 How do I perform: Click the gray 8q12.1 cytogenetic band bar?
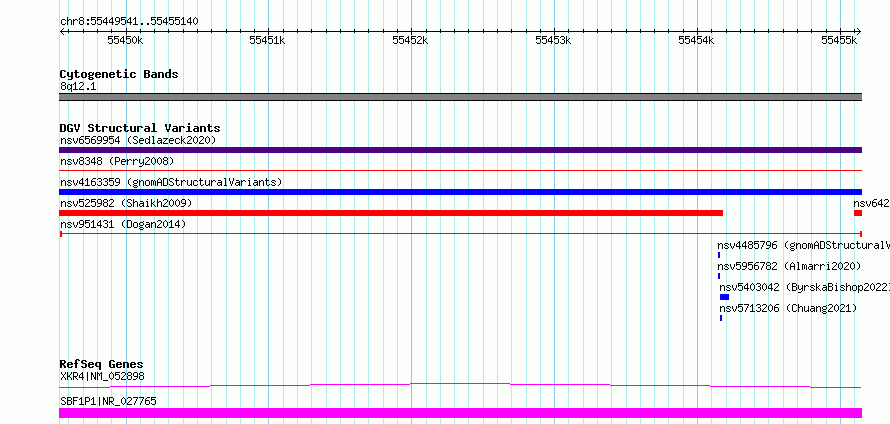(x=460, y=97)
